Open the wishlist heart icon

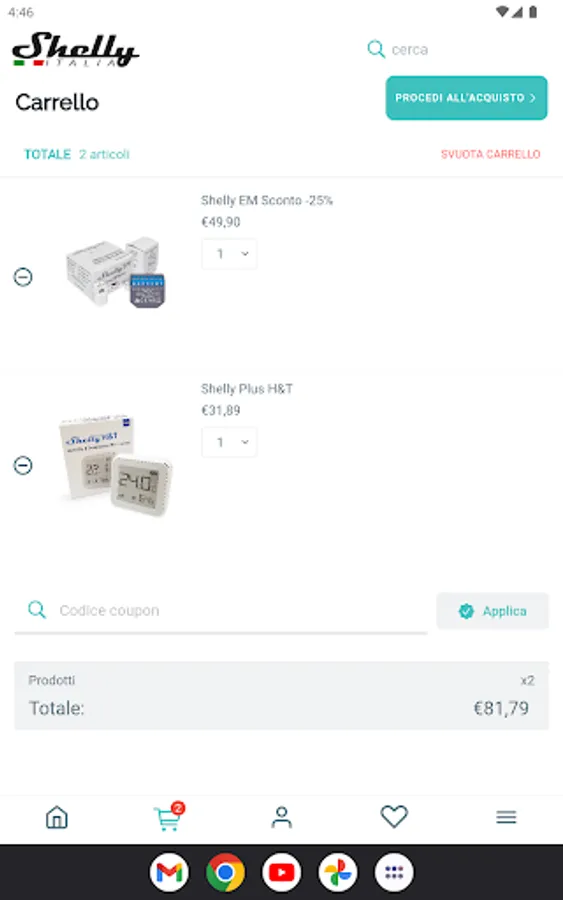point(394,816)
